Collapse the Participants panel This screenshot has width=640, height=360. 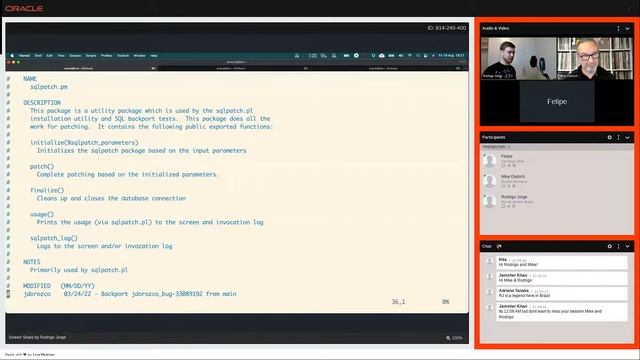627,138
